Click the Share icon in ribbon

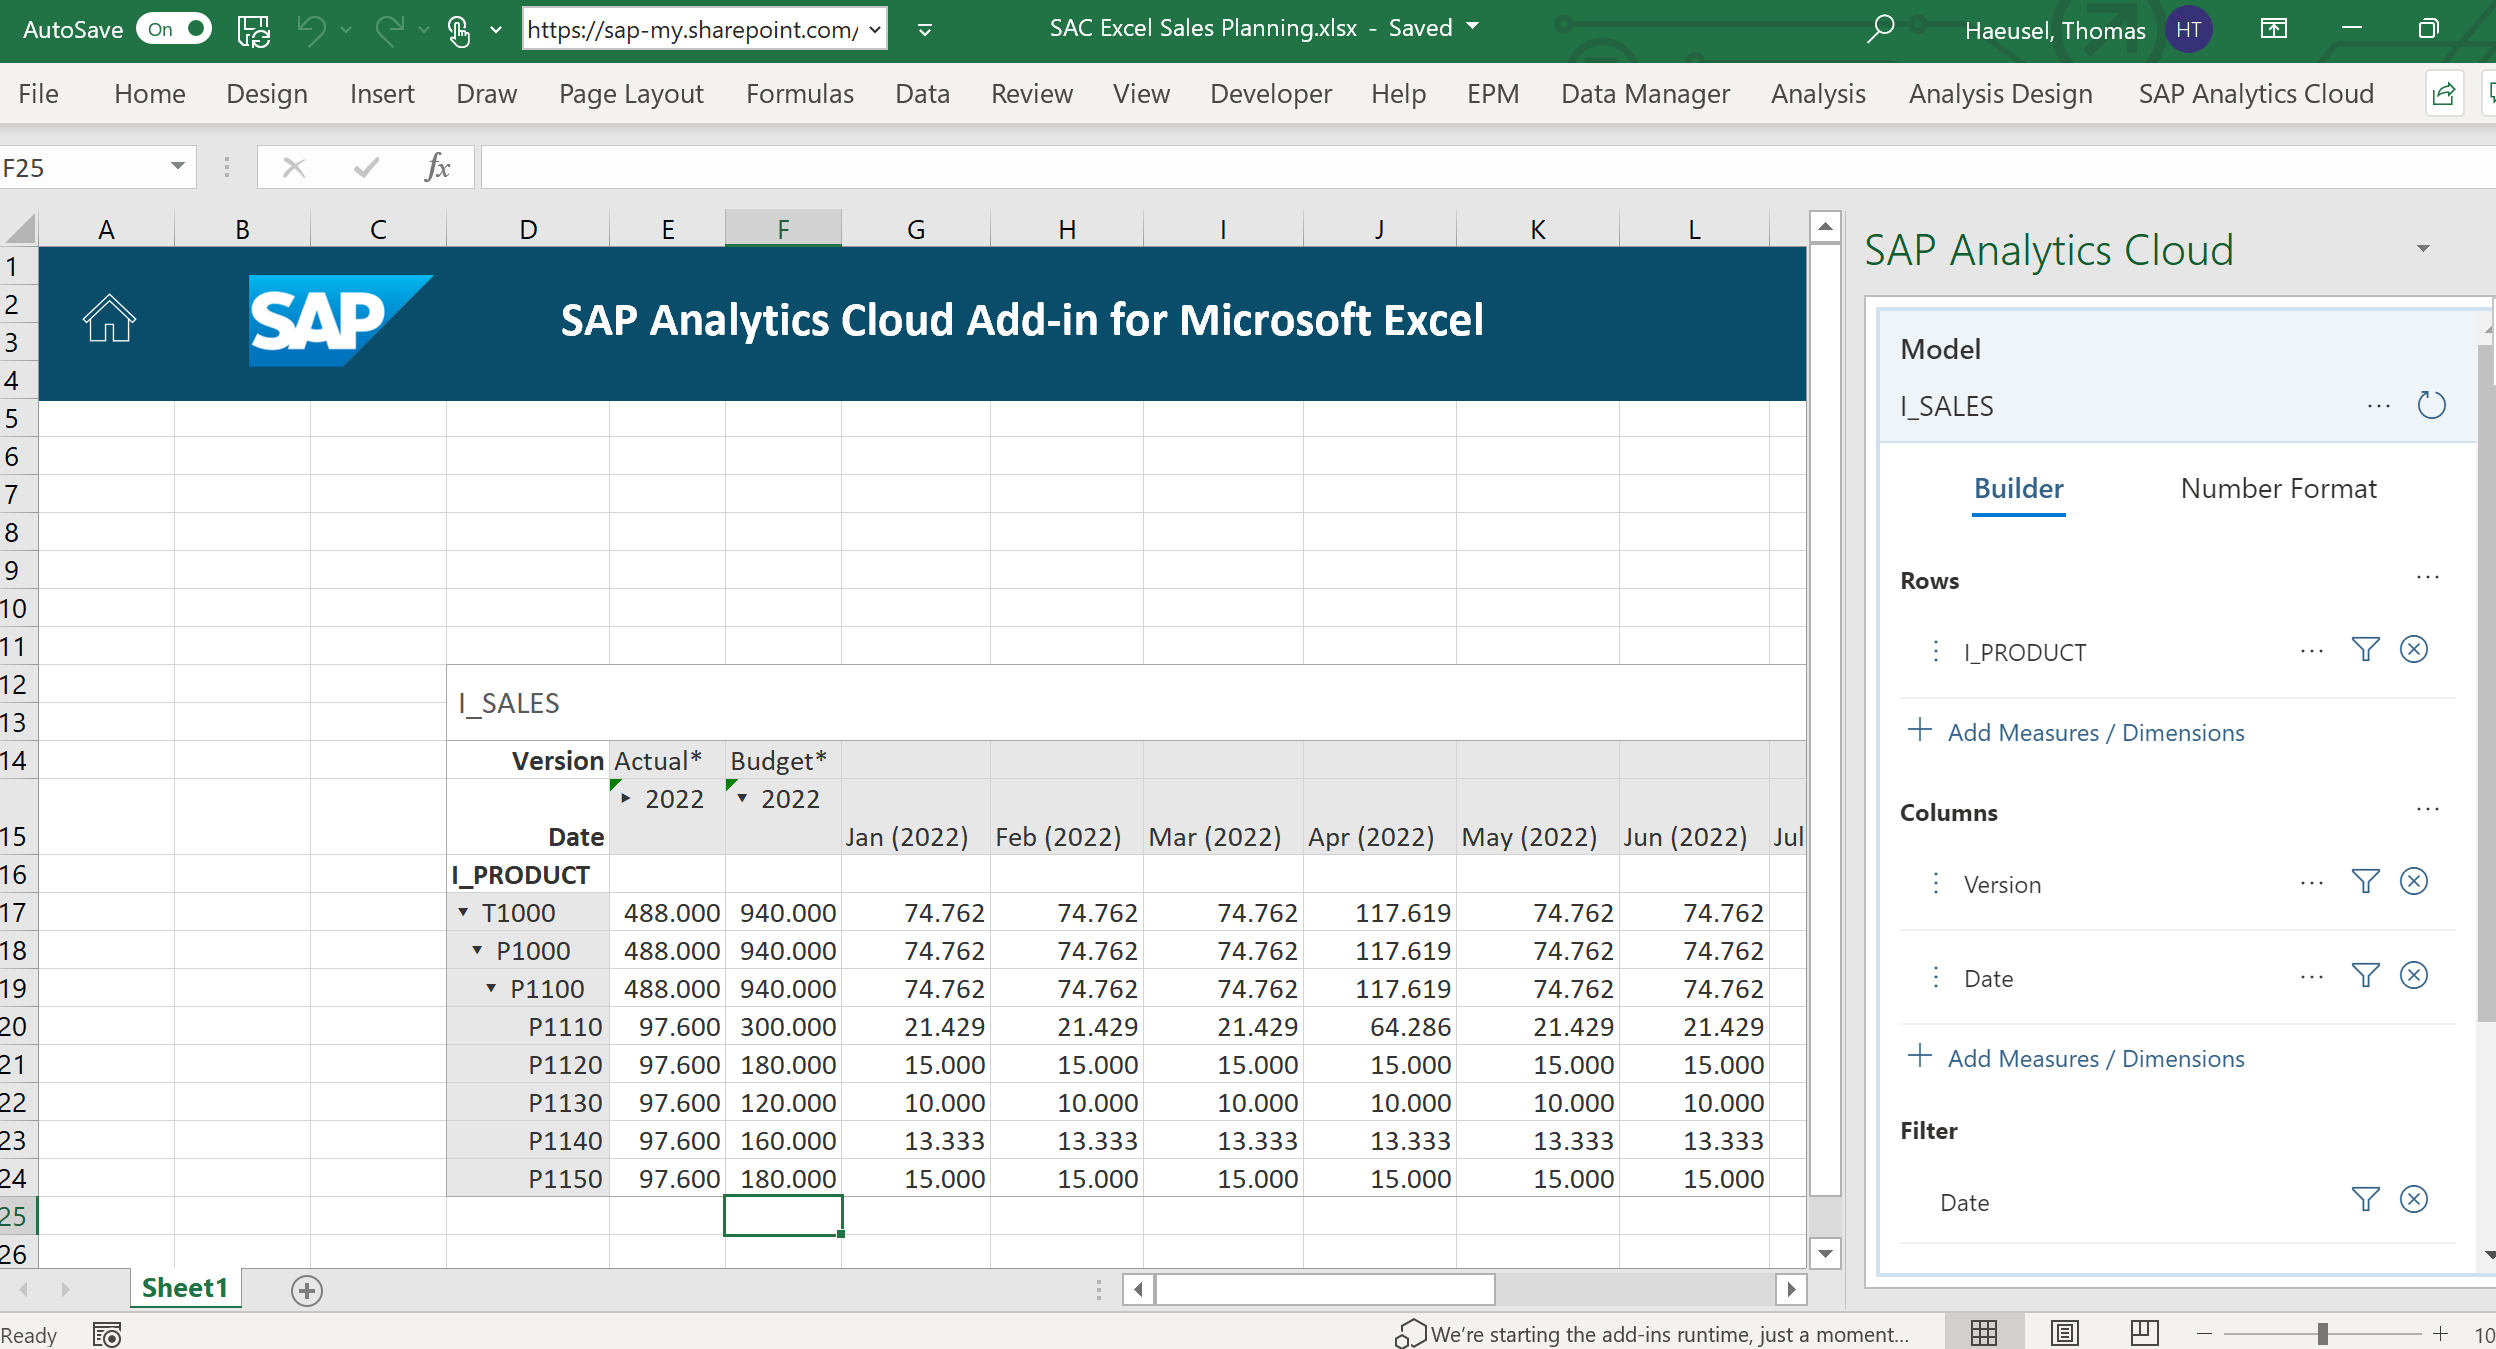click(2443, 94)
